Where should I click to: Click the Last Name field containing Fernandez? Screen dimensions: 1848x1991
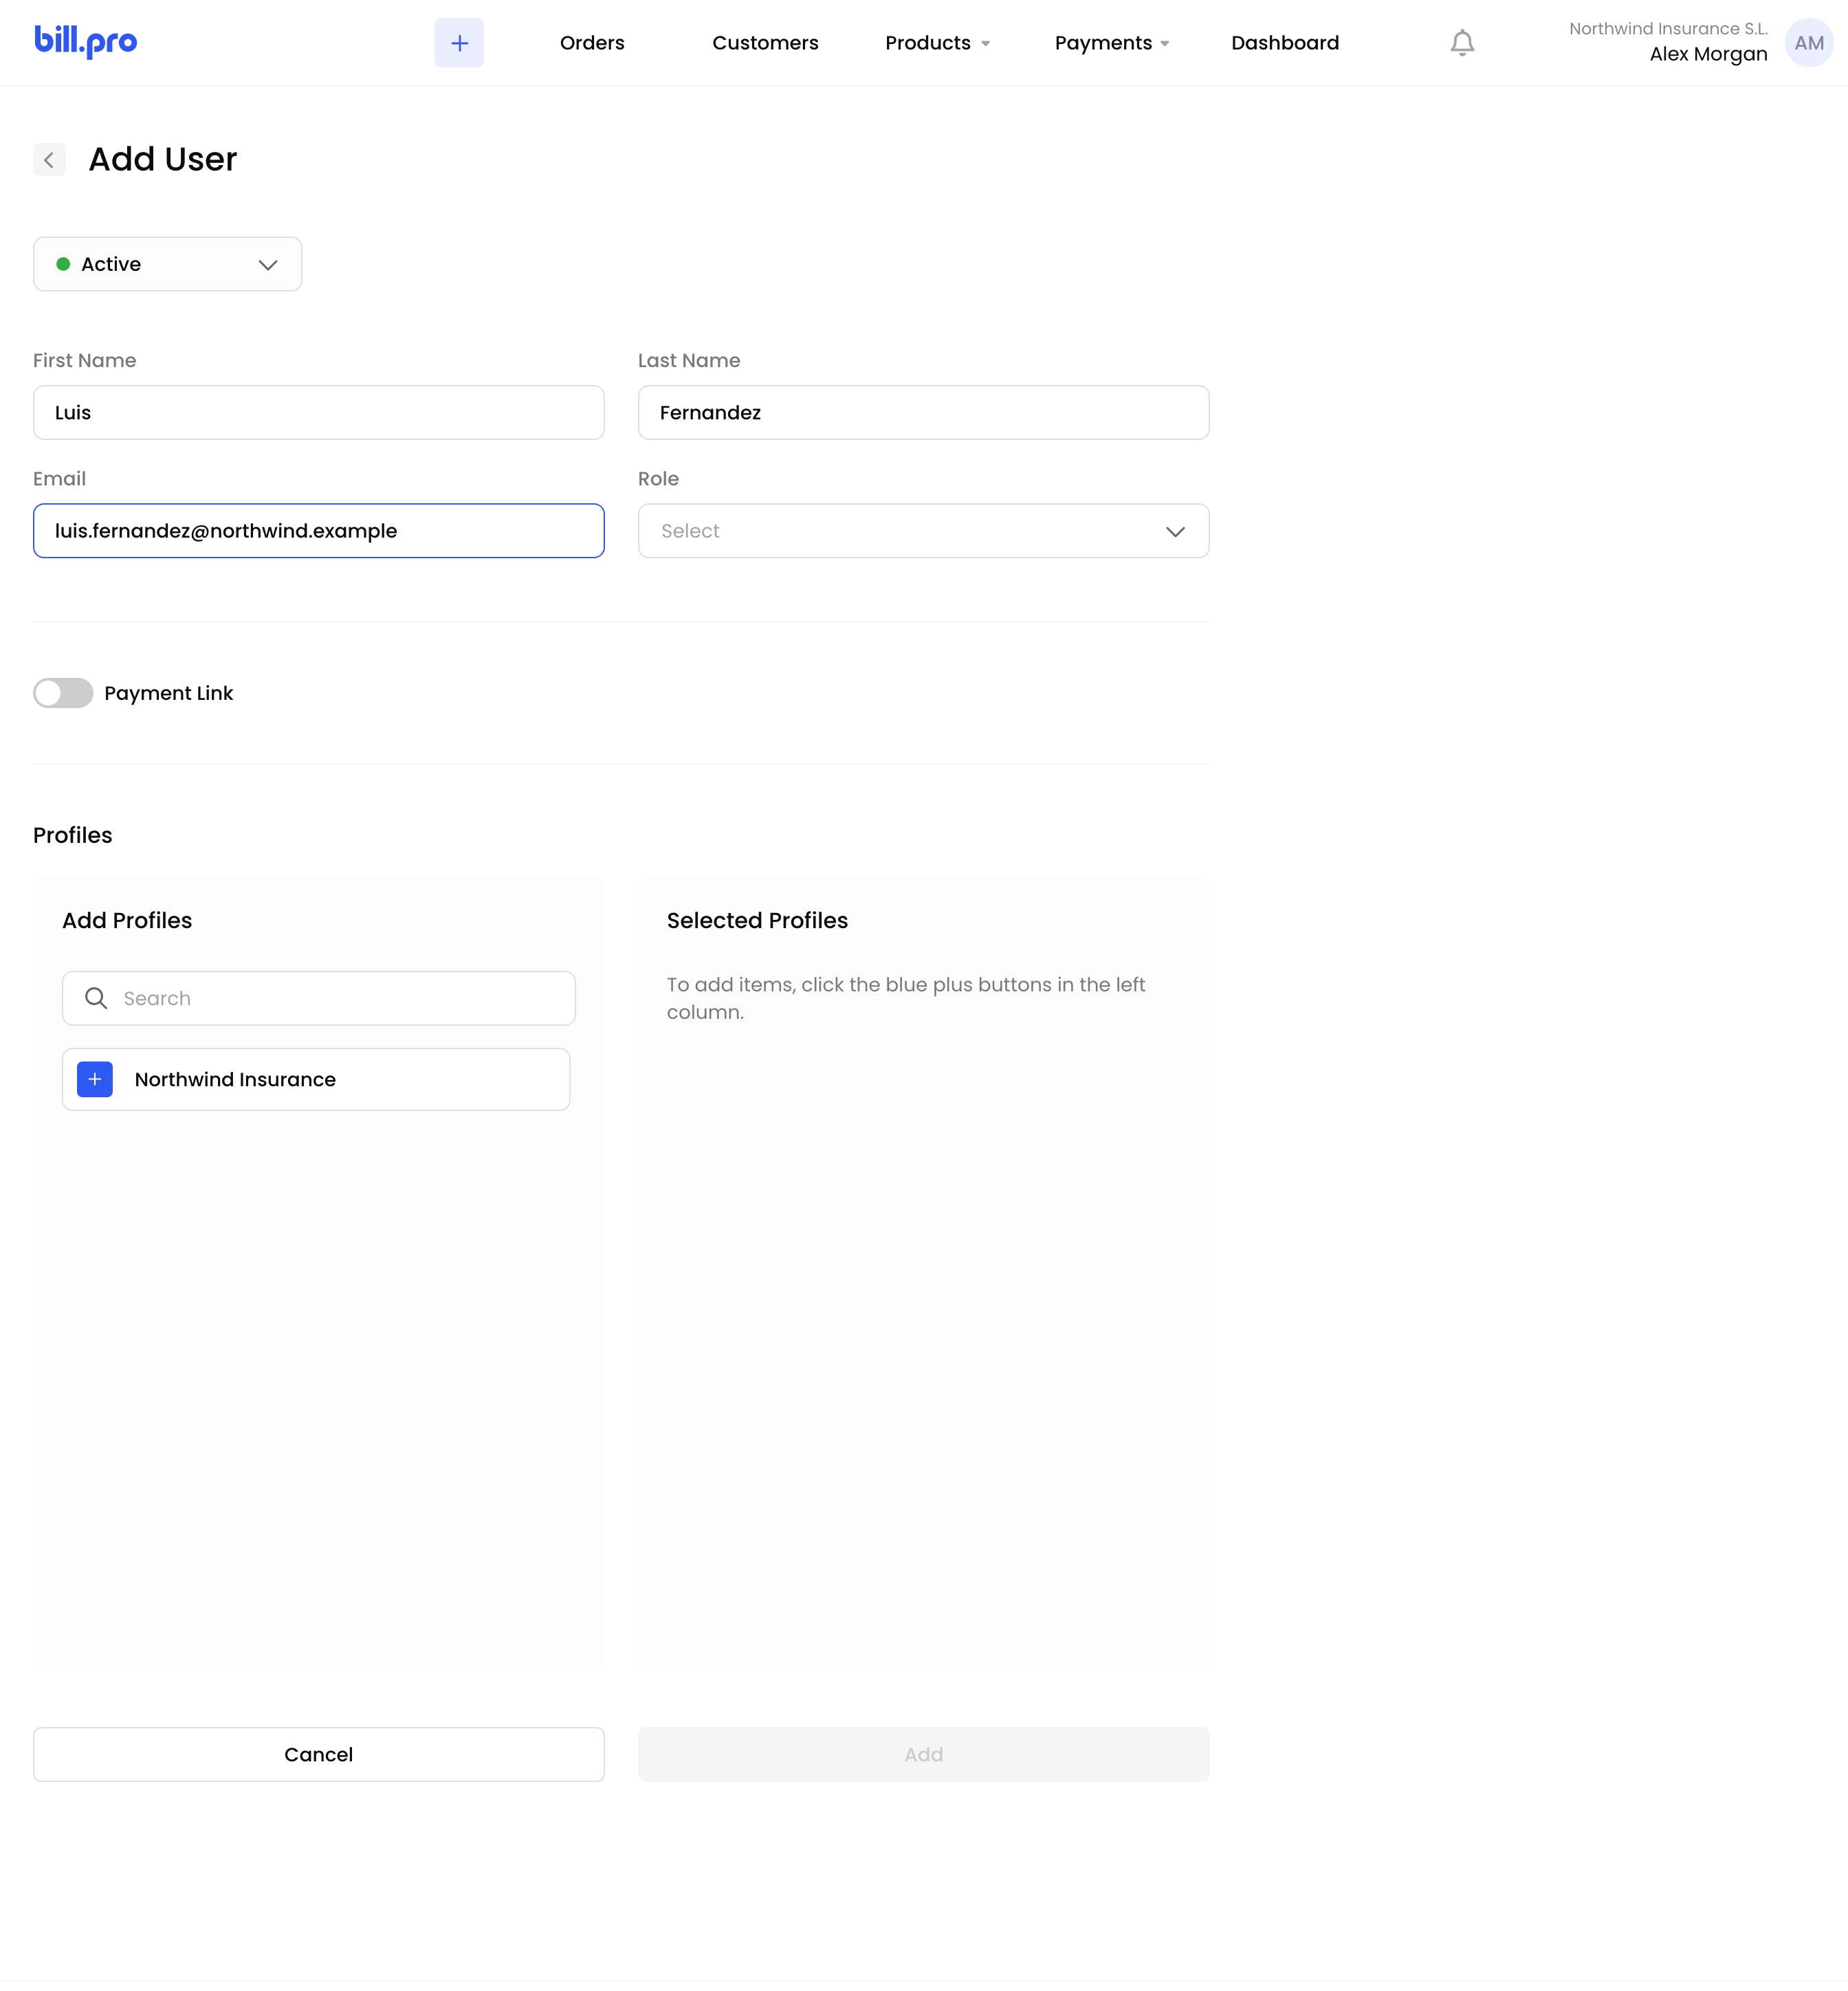924,413
